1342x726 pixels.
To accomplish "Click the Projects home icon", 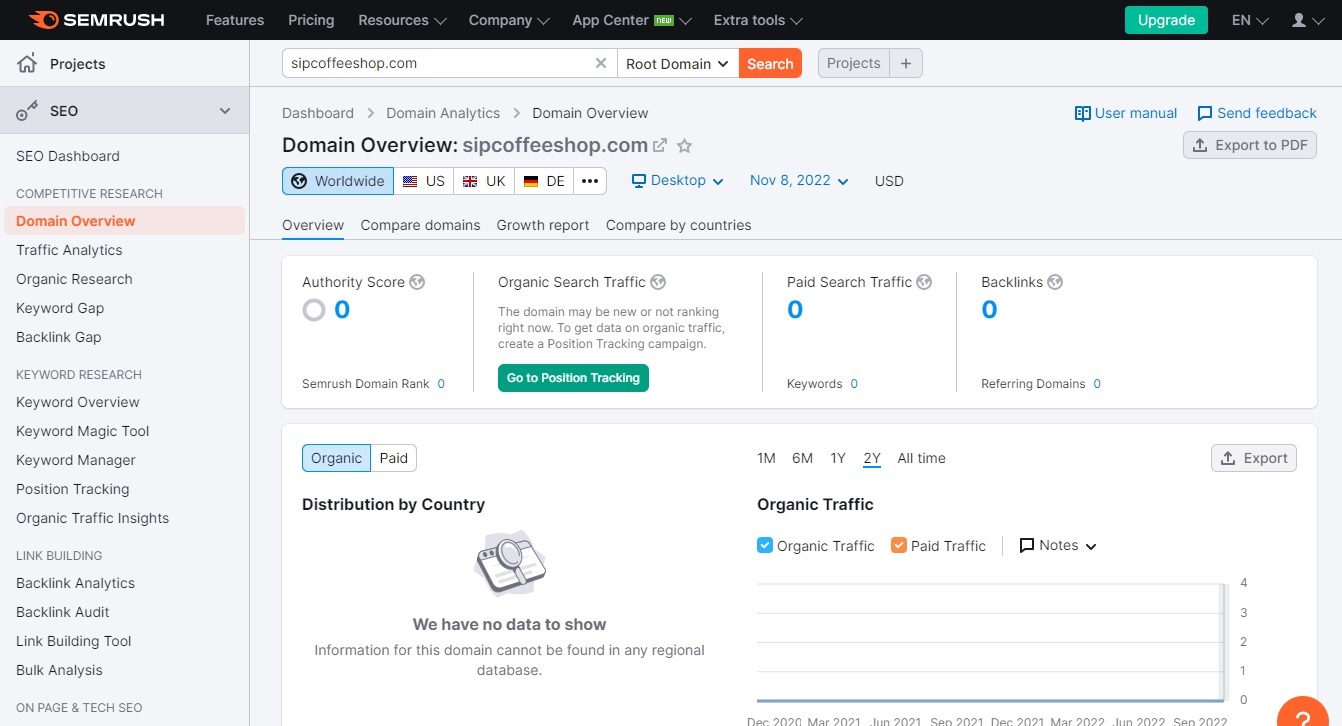I will 27,64.
